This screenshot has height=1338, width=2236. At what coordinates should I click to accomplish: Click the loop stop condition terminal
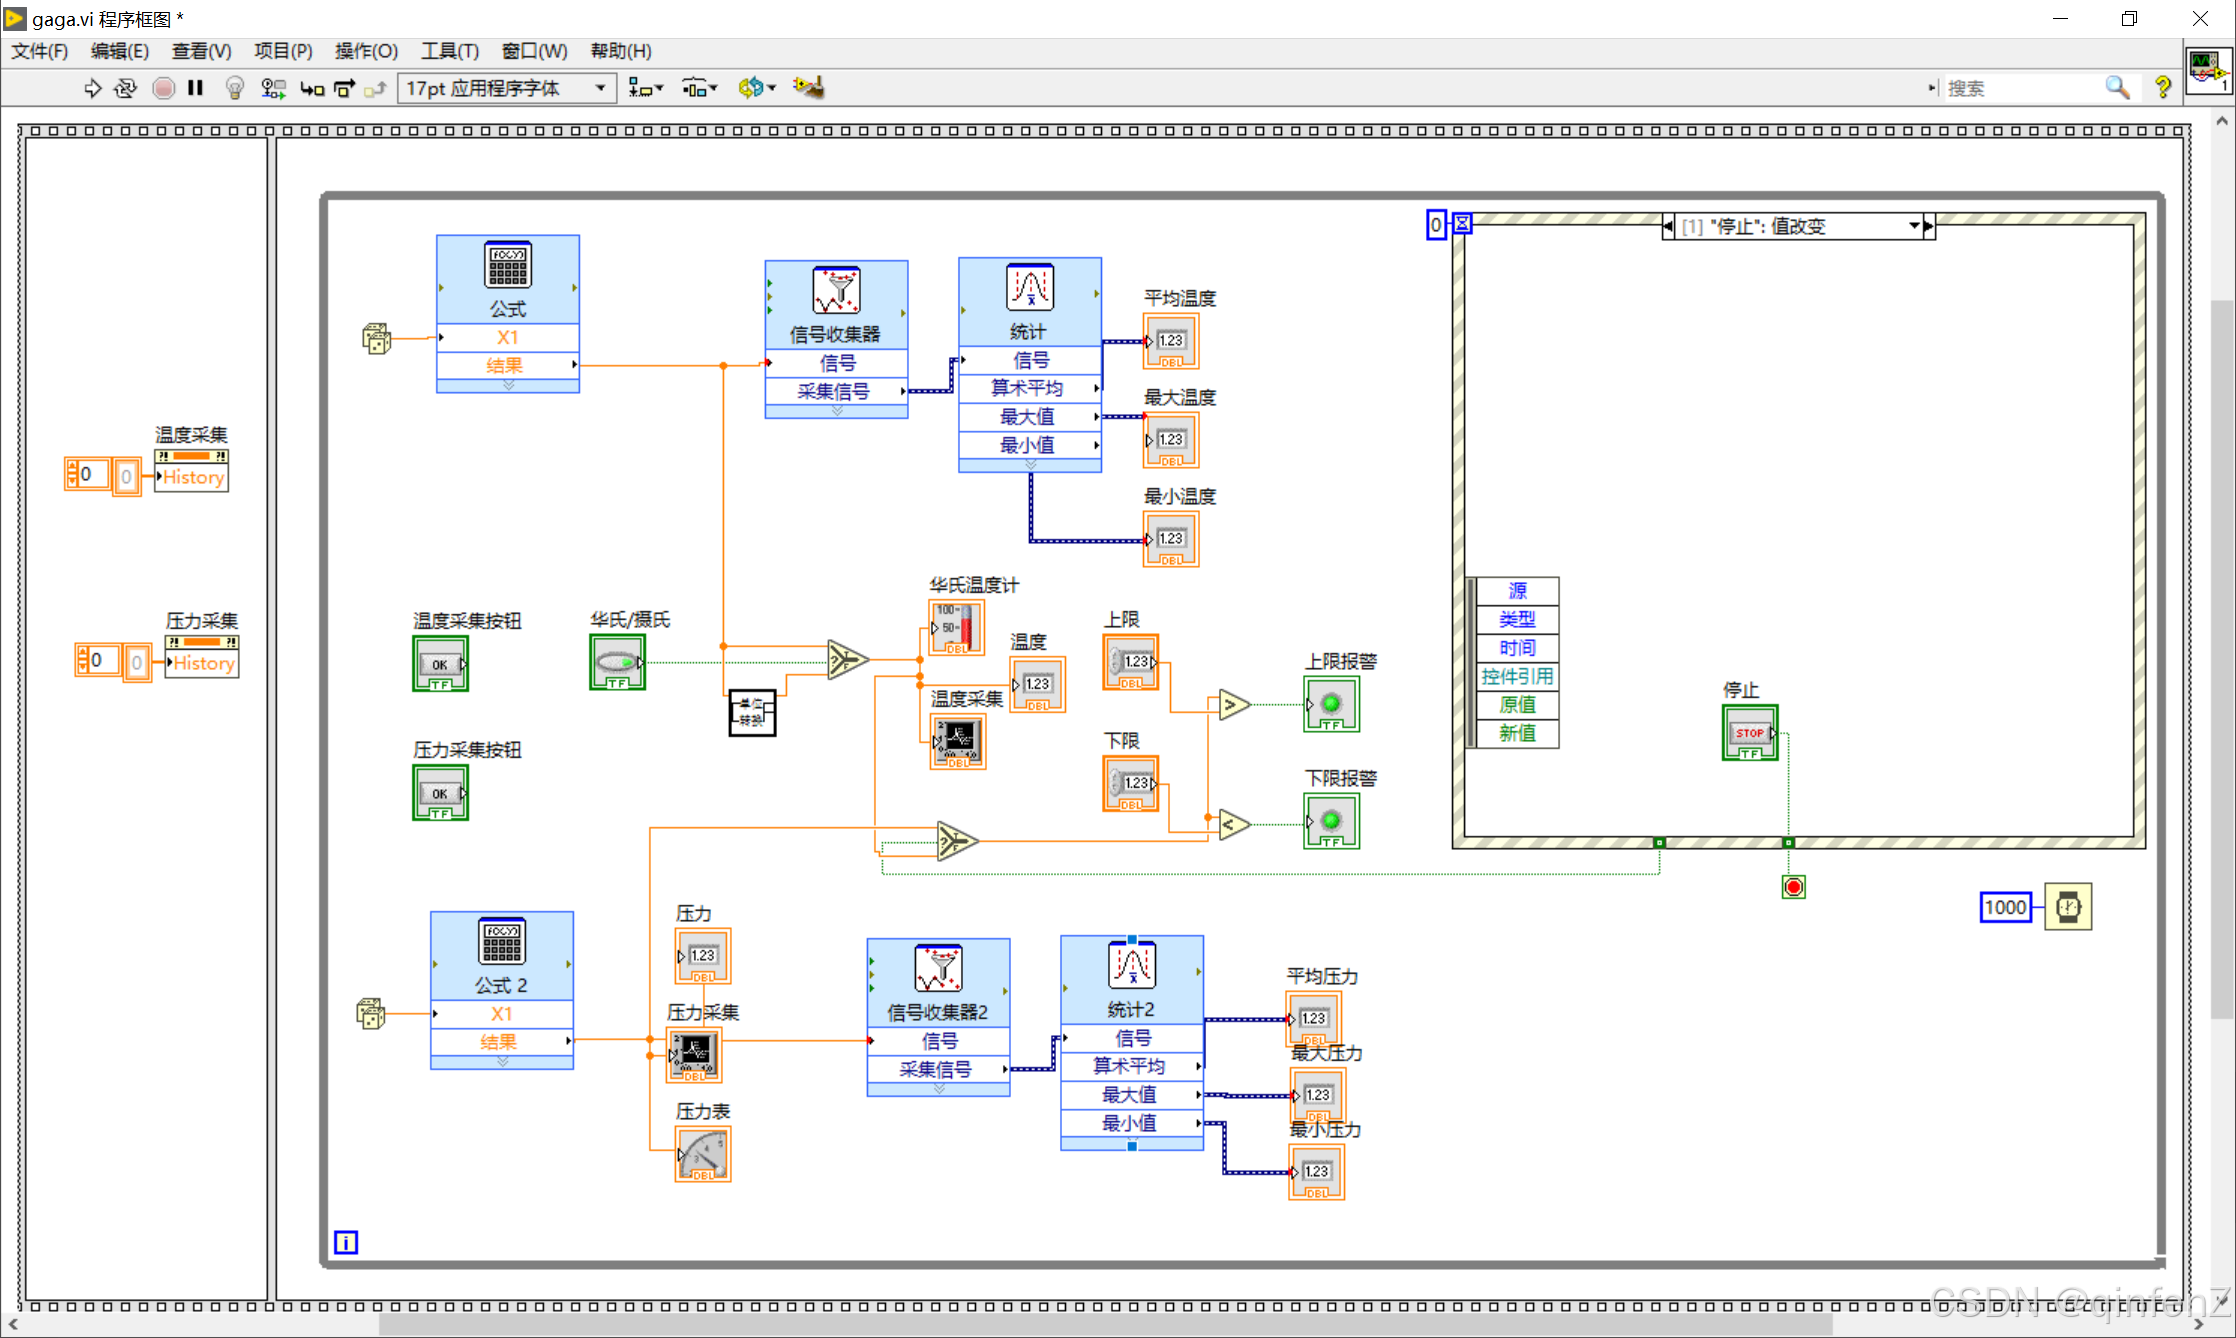coord(1793,887)
